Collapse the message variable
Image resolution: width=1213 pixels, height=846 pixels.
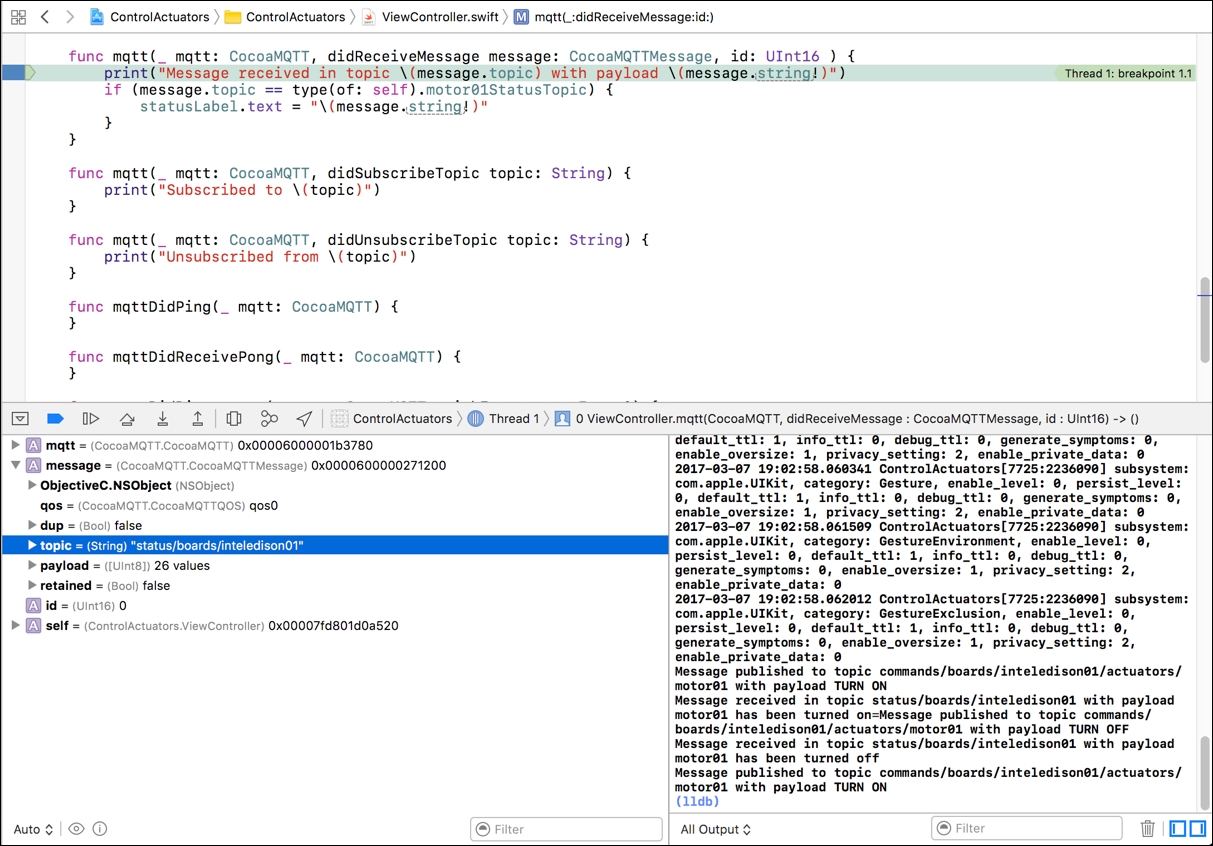point(15,465)
